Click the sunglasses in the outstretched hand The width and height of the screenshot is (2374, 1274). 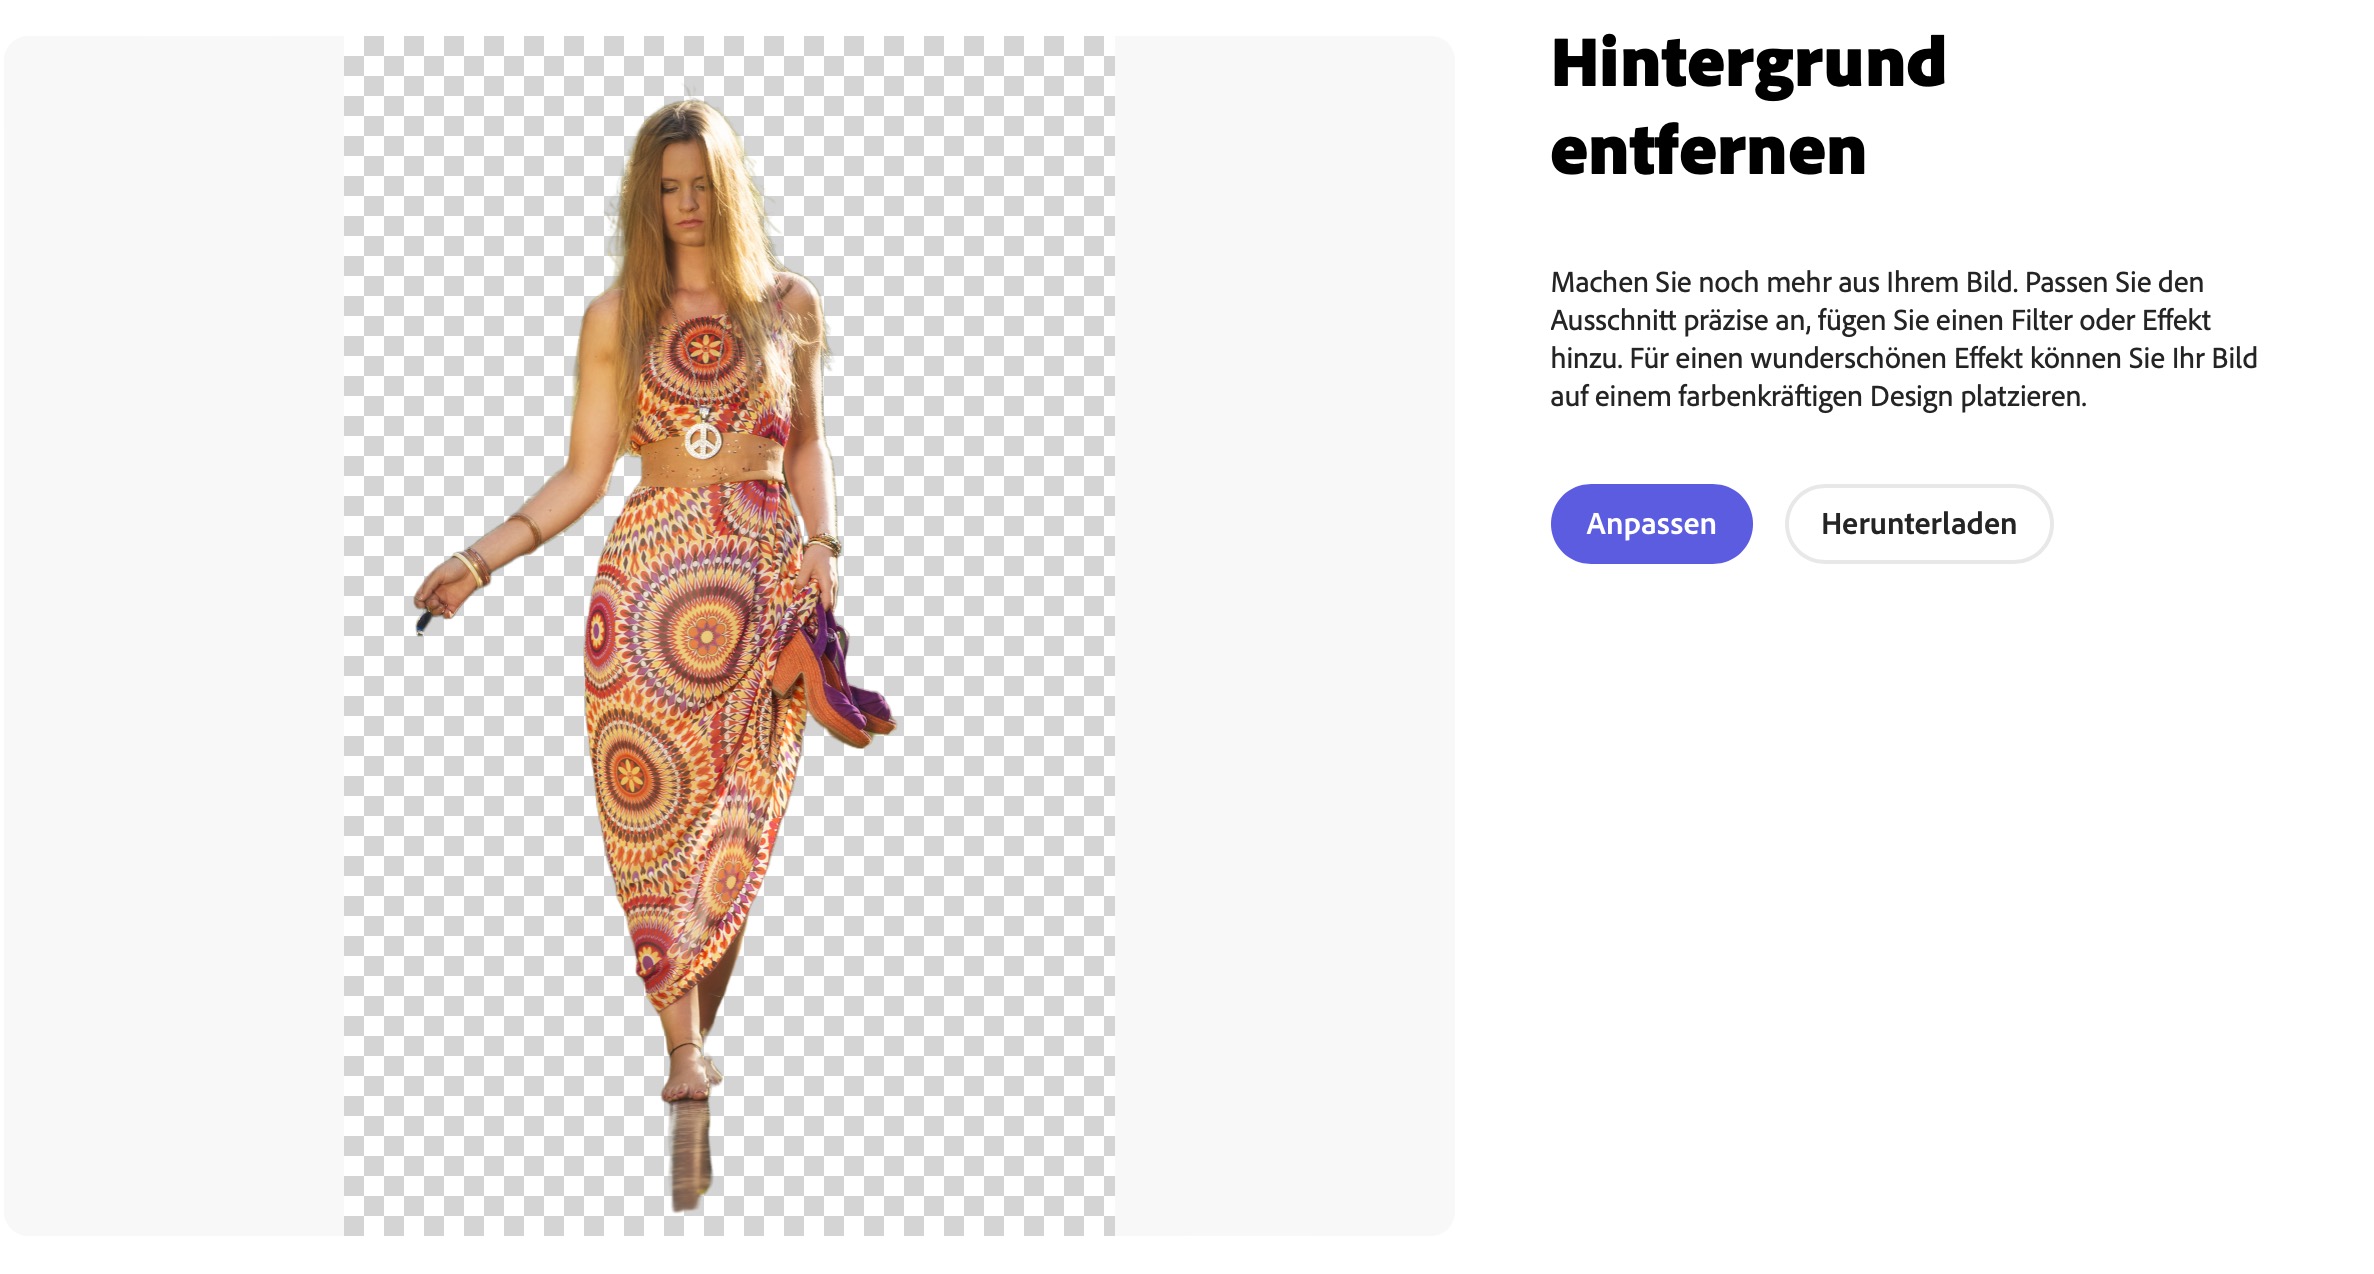[x=423, y=624]
